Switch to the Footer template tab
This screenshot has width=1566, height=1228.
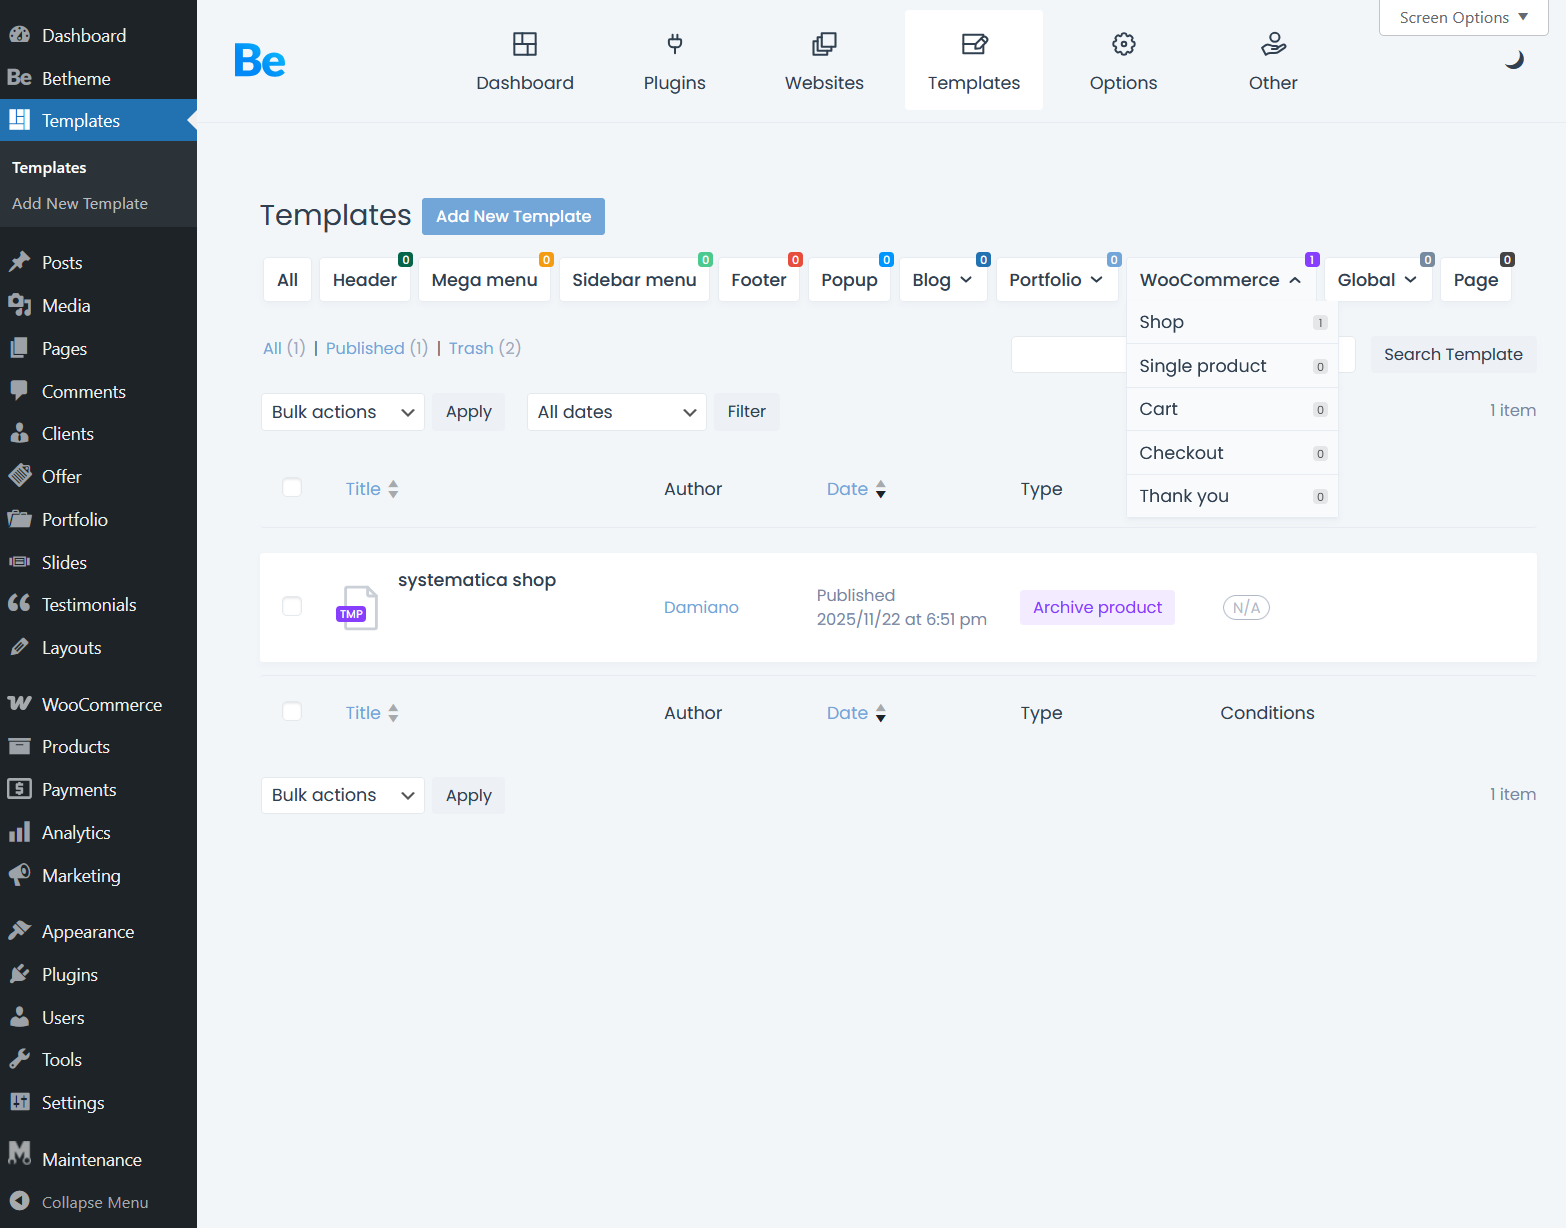pyautogui.click(x=758, y=280)
